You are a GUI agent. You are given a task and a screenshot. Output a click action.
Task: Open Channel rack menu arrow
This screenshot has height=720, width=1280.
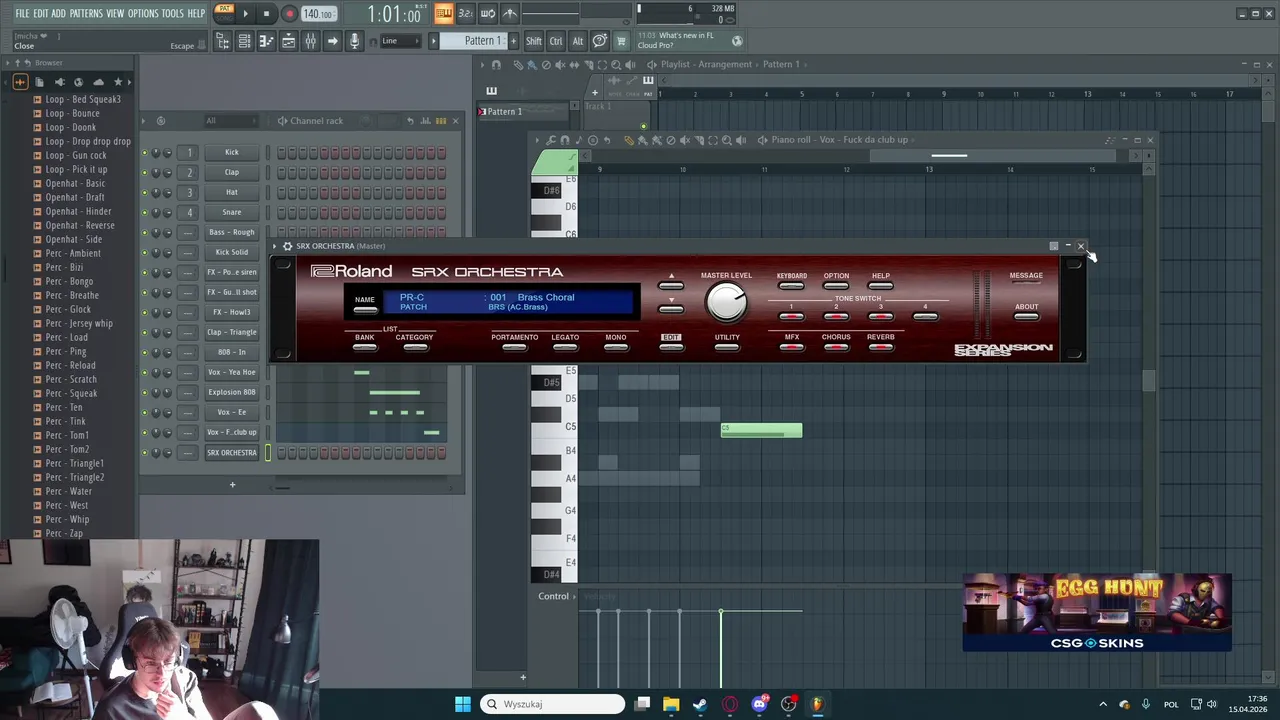(143, 121)
